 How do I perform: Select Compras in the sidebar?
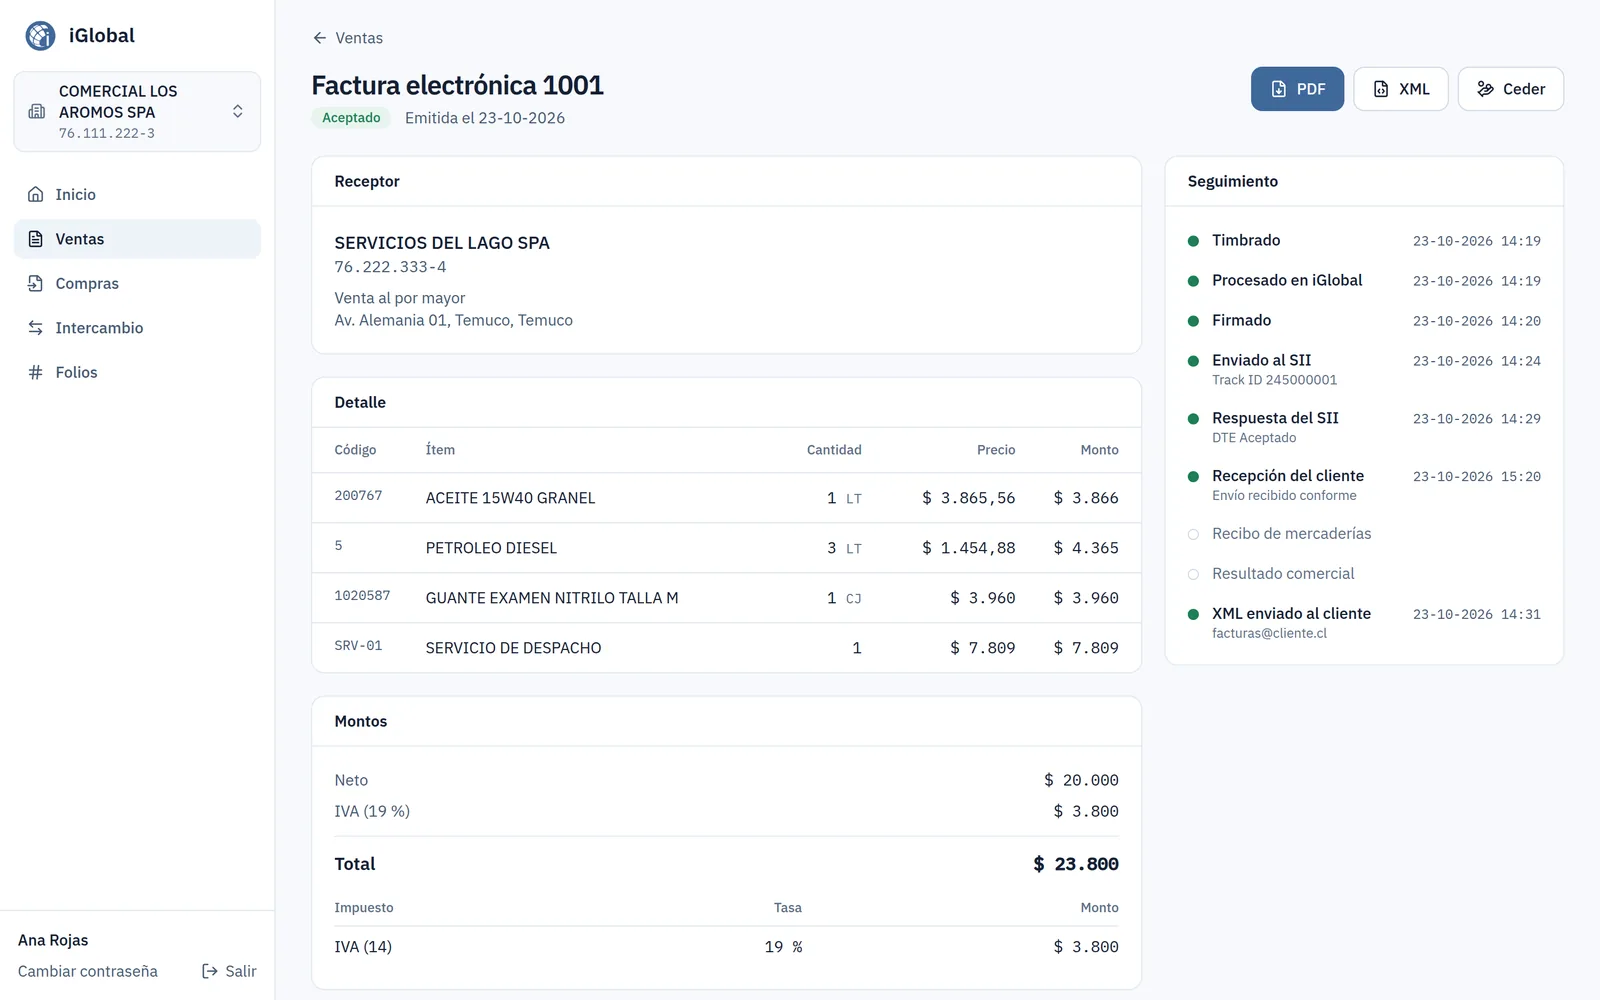point(137,283)
